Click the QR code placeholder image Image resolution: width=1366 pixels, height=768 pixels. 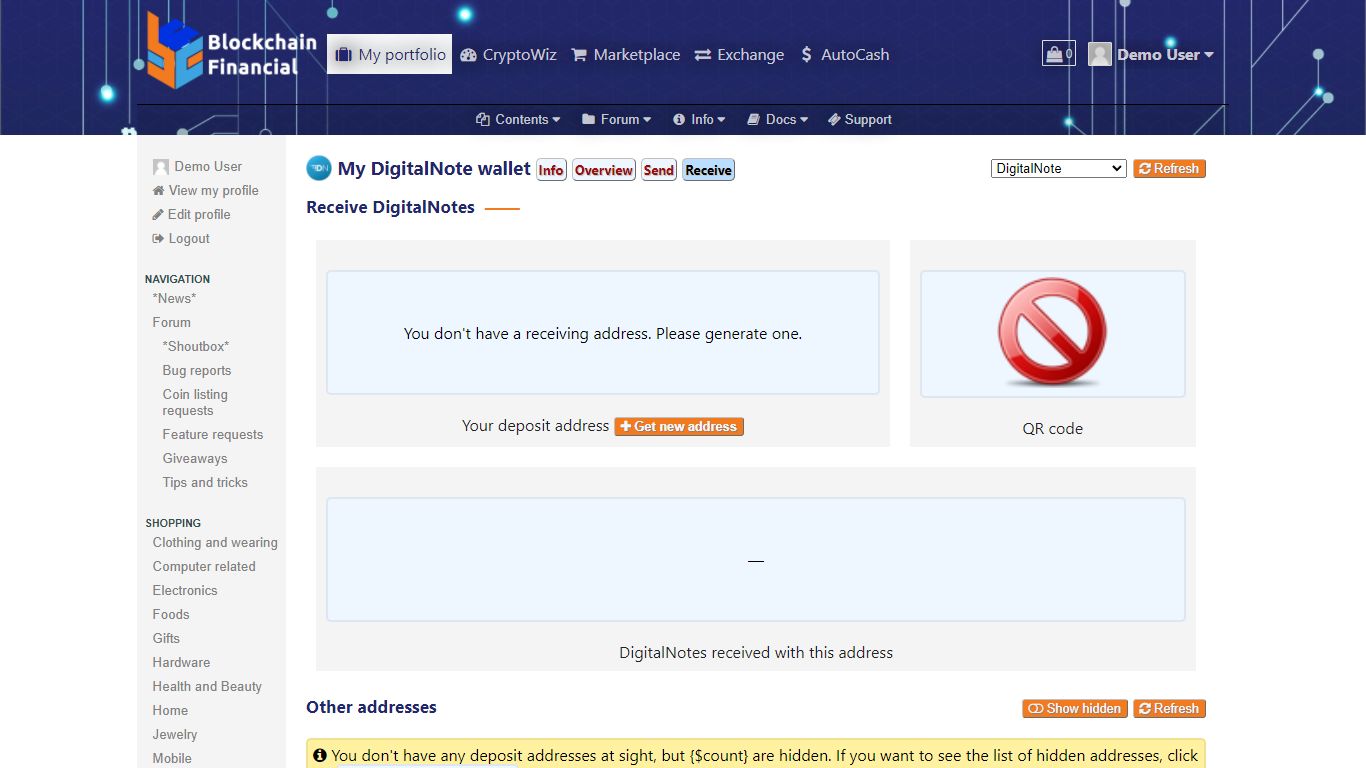[x=1052, y=333]
